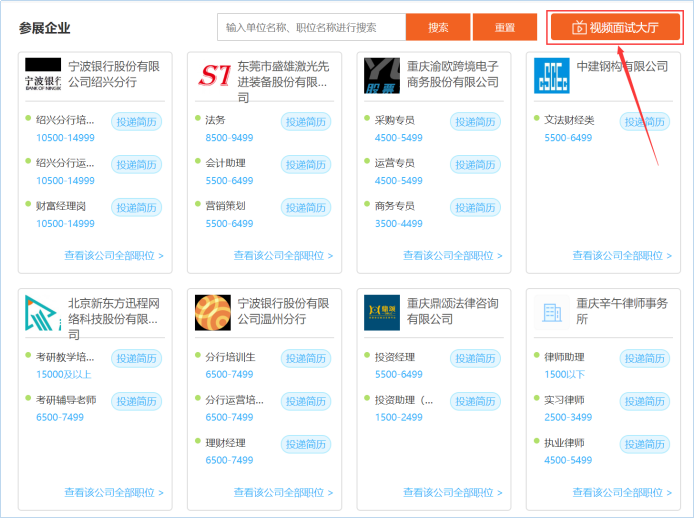This screenshot has width=695, height=519.
Task: Open the 投资经理 job title link
Action: point(395,358)
